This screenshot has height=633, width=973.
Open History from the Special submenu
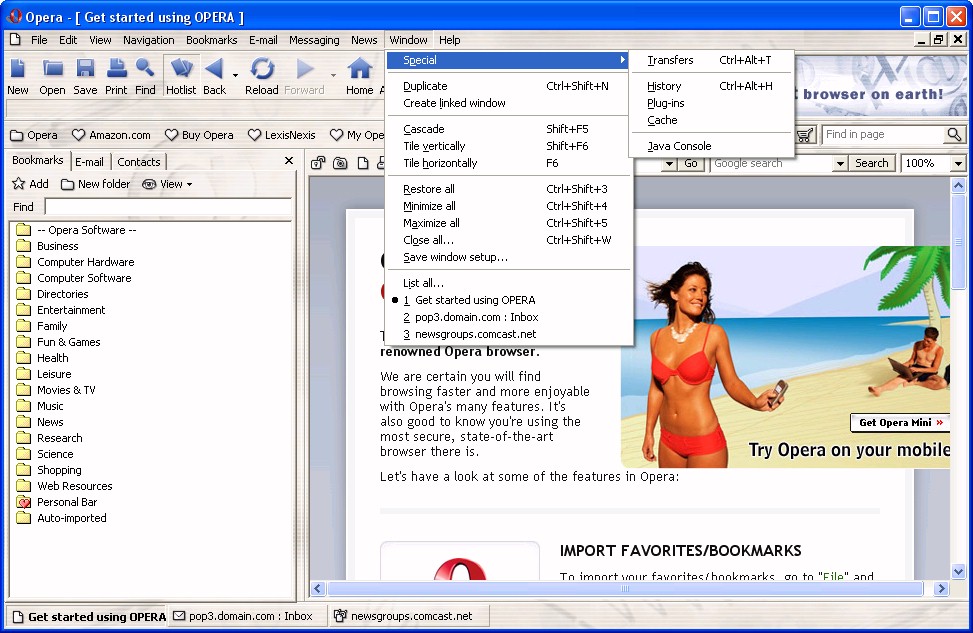(x=712, y=86)
